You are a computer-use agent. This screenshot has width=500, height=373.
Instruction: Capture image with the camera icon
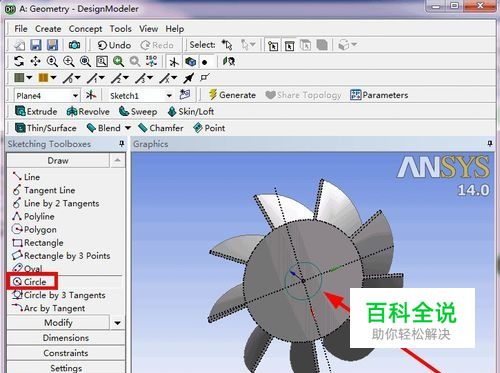(x=74, y=45)
